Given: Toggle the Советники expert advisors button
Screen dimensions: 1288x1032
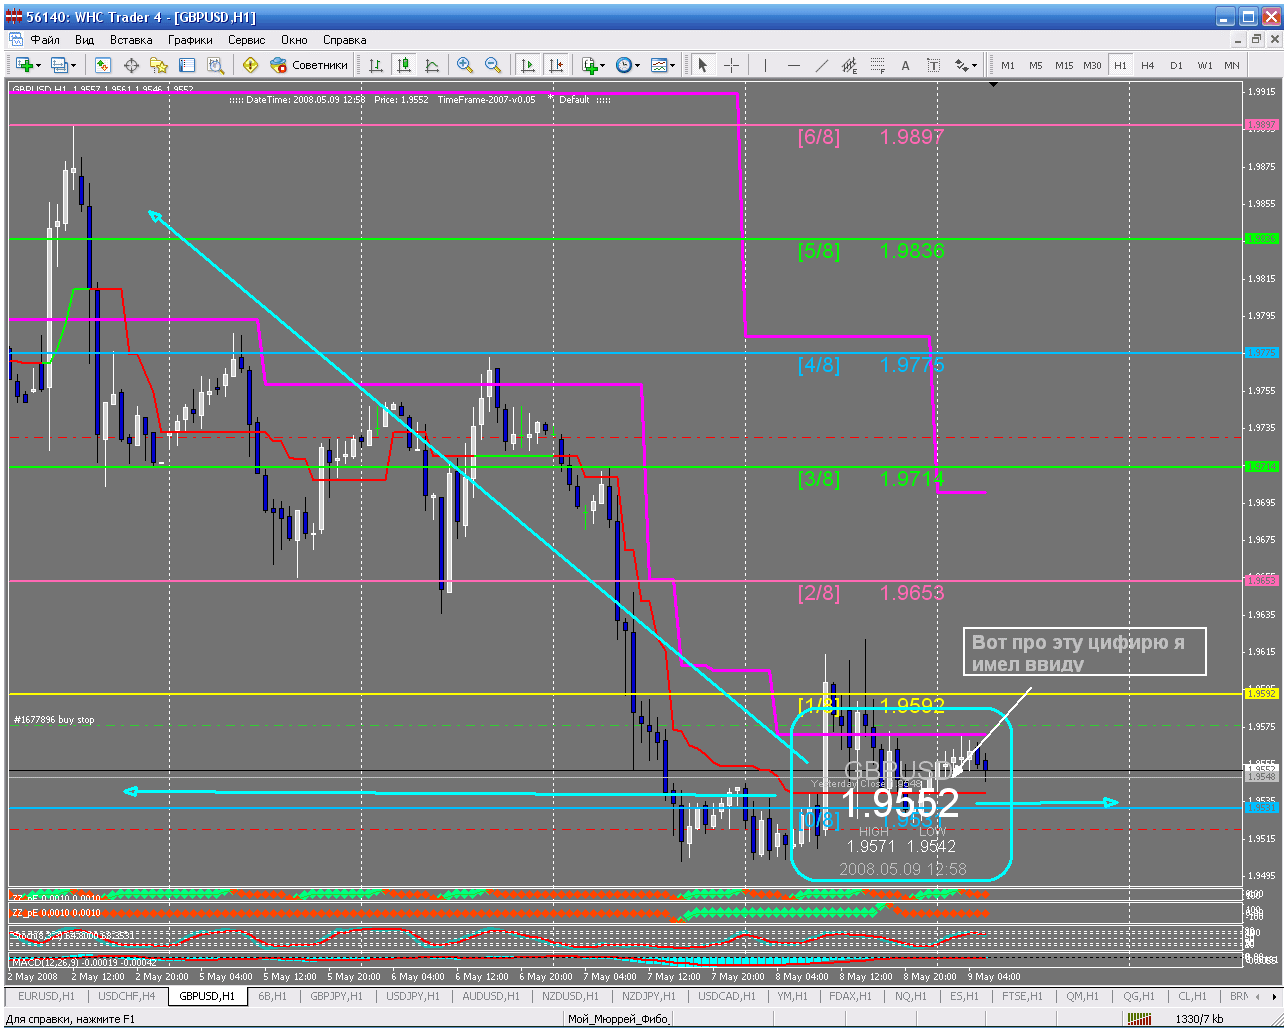Looking at the screenshot, I should tap(309, 65).
